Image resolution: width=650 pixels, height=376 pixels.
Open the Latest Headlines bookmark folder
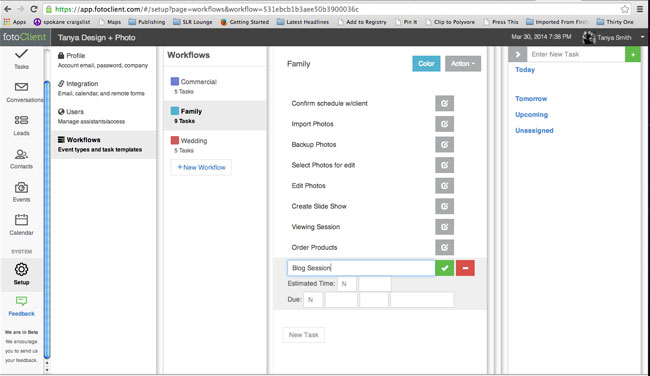click(x=303, y=22)
